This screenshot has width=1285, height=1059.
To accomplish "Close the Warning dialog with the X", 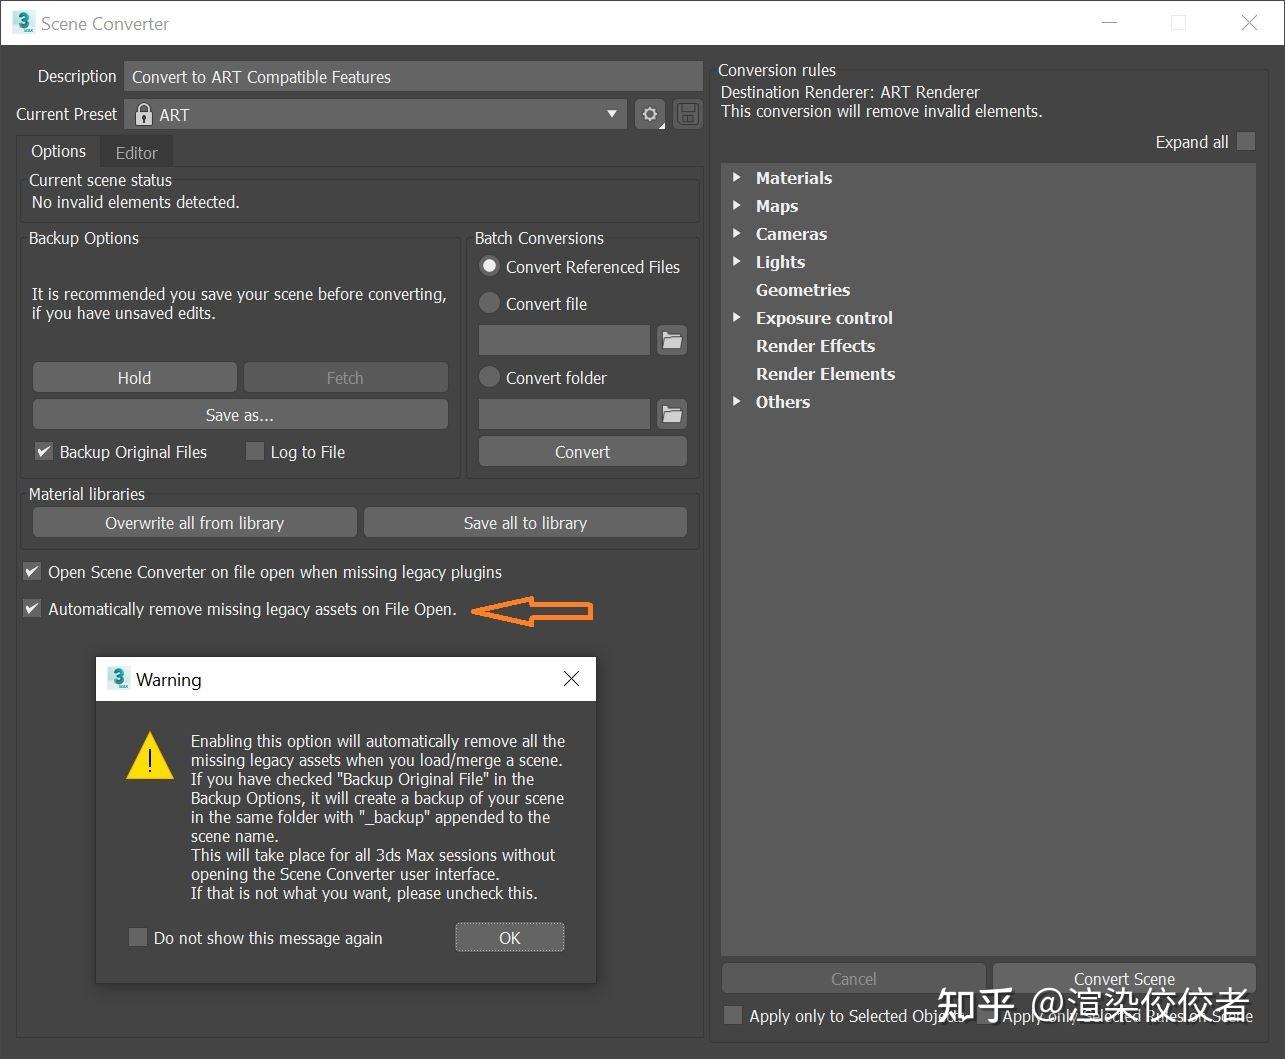I will pos(571,678).
